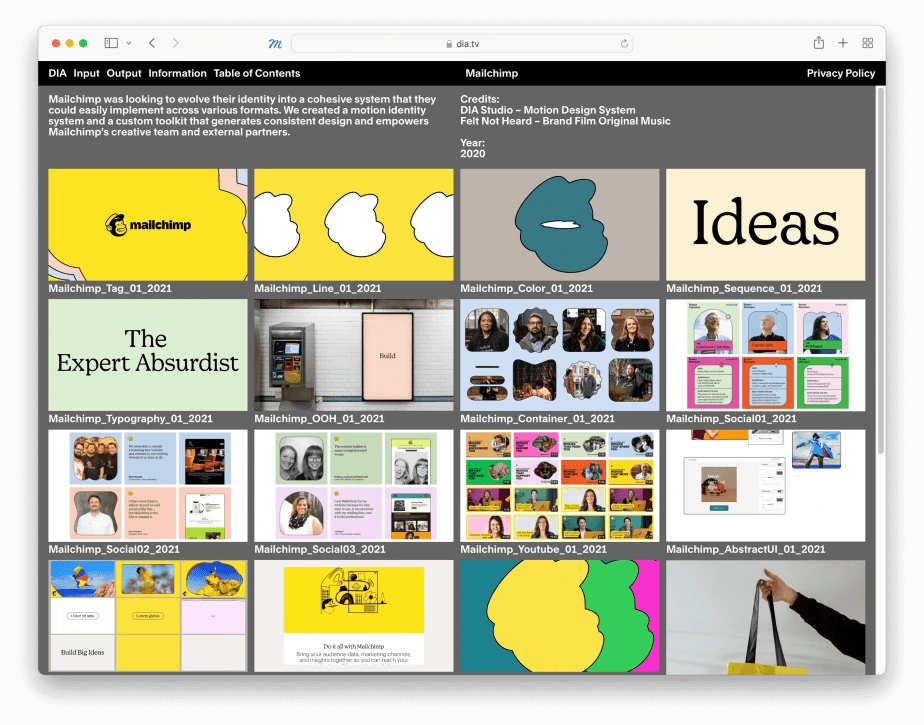This screenshot has height=725, width=924.
Task: Reload the page with the refresh icon
Action: 624,44
